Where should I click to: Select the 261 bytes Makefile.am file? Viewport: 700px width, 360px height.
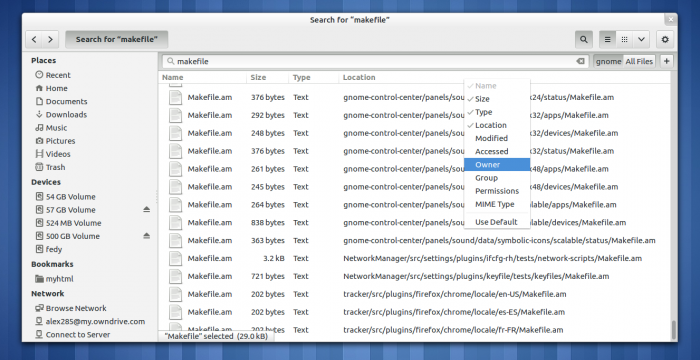(414, 169)
